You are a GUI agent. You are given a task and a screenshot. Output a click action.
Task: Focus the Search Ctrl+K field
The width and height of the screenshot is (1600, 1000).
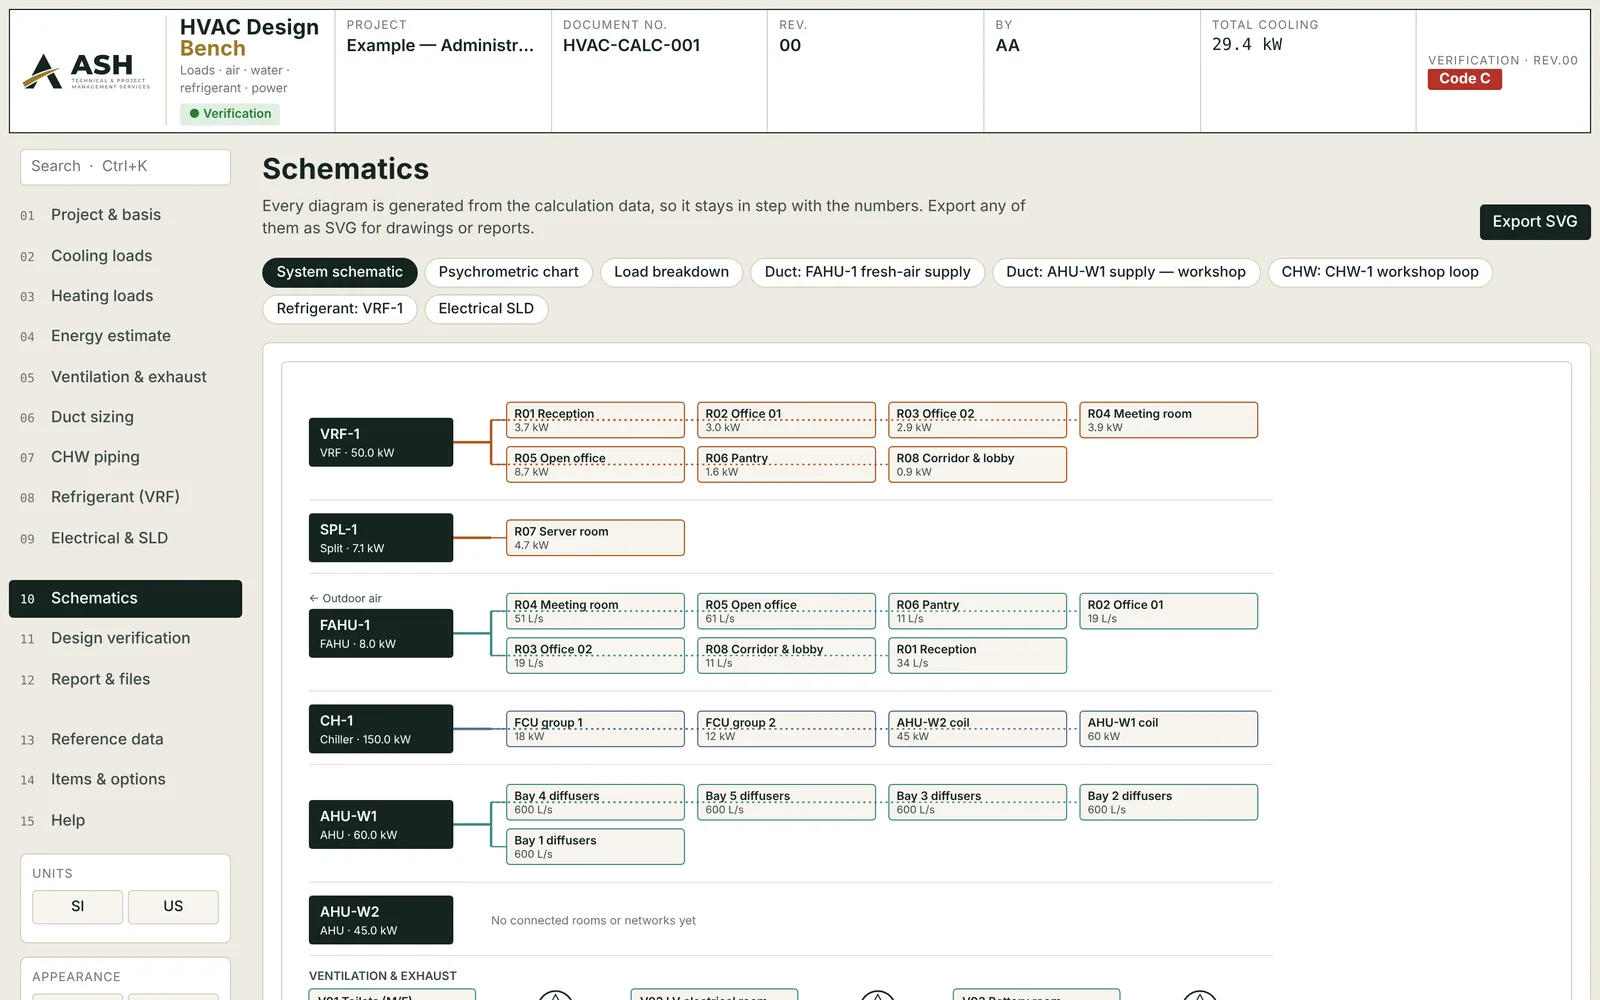pyautogui.click(x=126, y=167)
